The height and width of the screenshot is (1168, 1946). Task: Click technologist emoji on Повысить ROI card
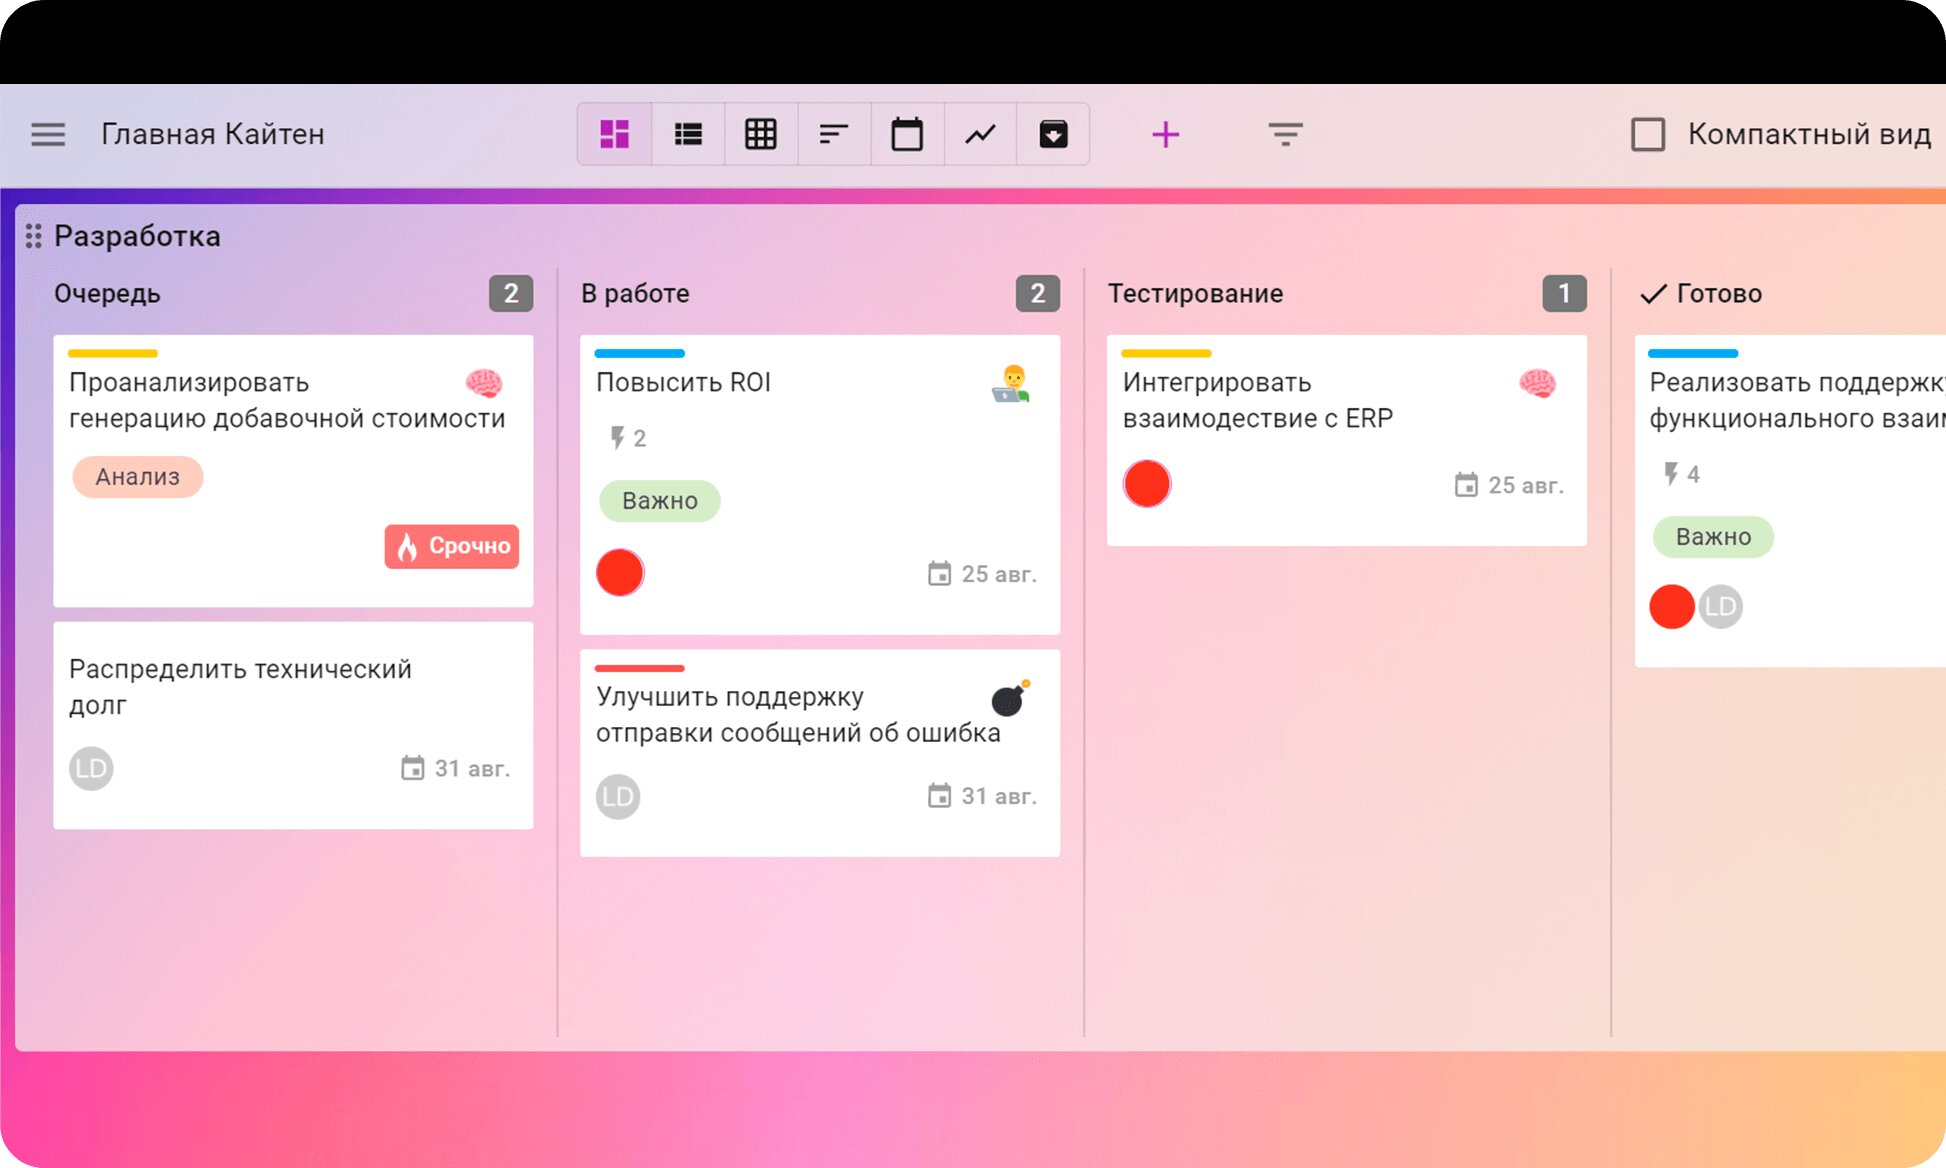(1011, 383)
